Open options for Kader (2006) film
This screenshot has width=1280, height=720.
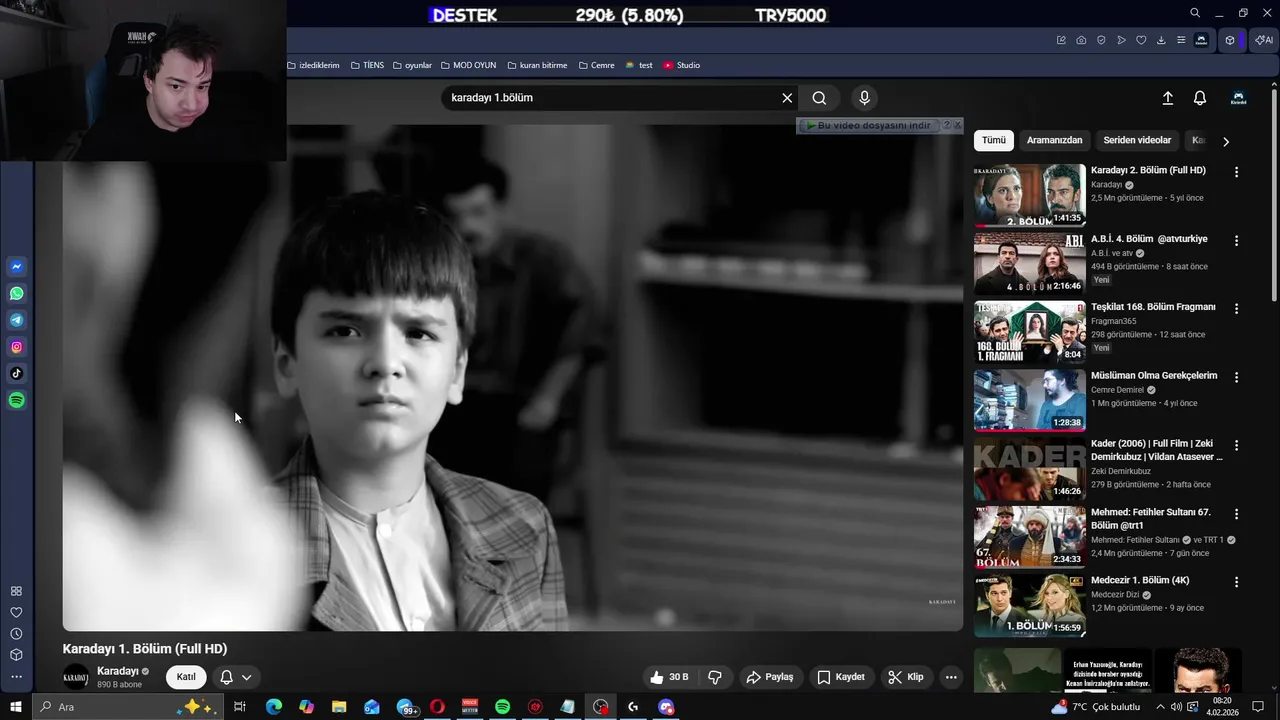[1236, 446]
